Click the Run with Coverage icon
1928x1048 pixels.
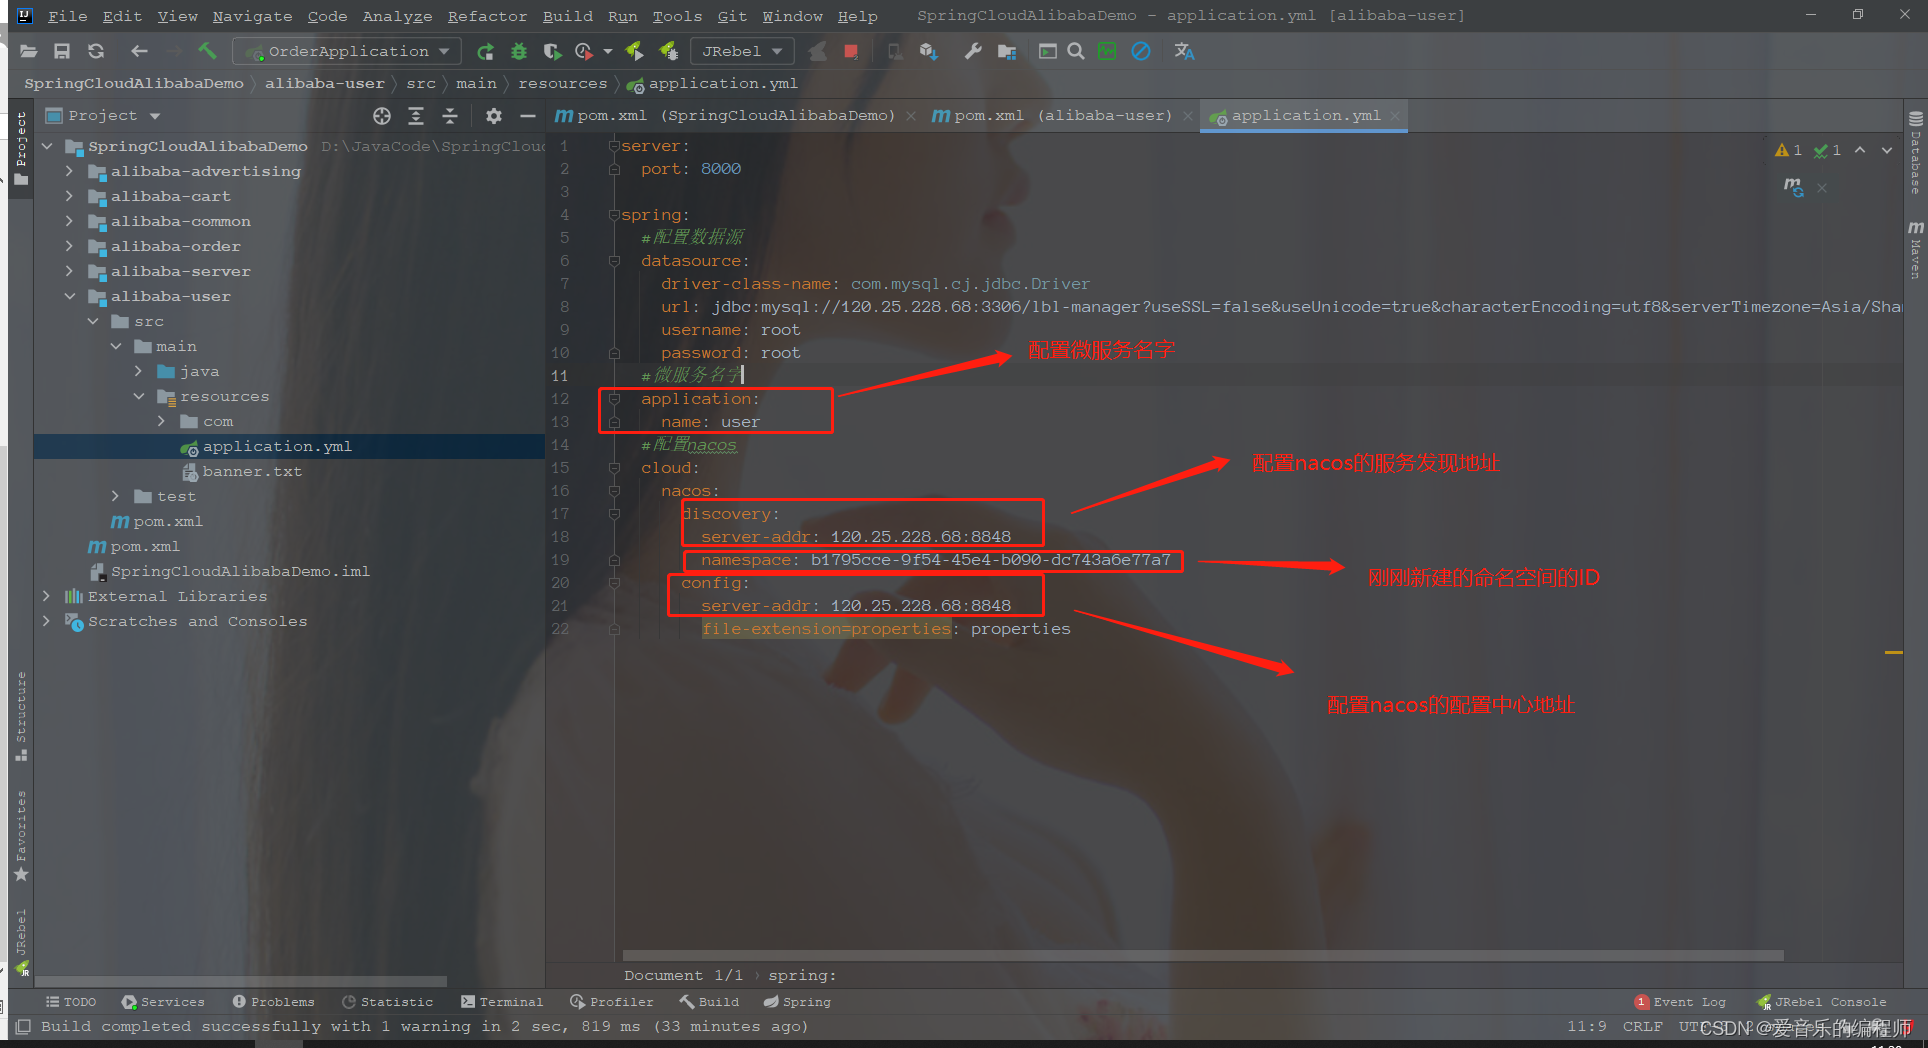(552, 51)
